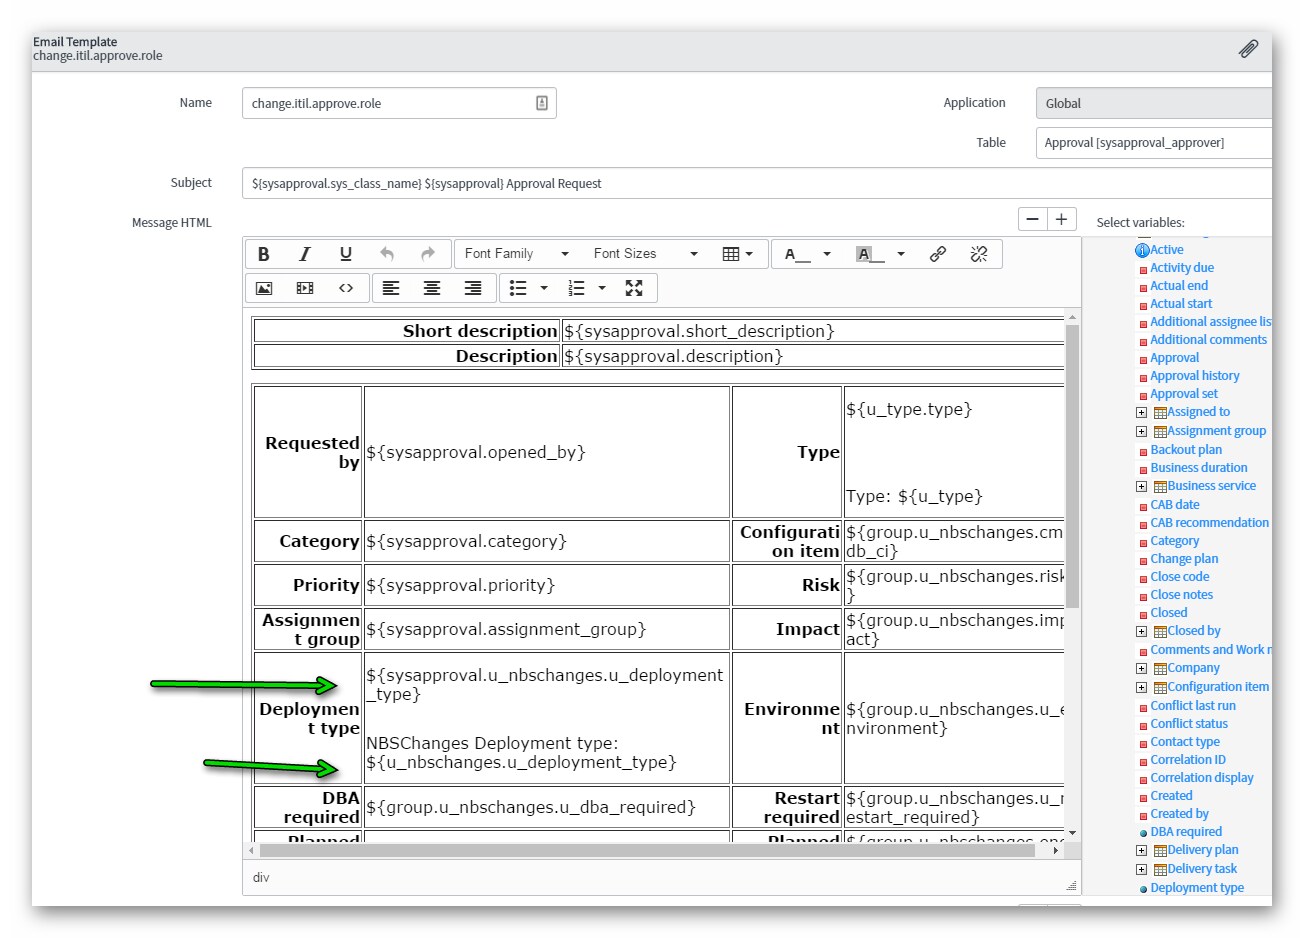Open the Font Sizes dropdown
Image resolution: width=1304 pixels, height=938 pixels.
(x=645, y=254)
